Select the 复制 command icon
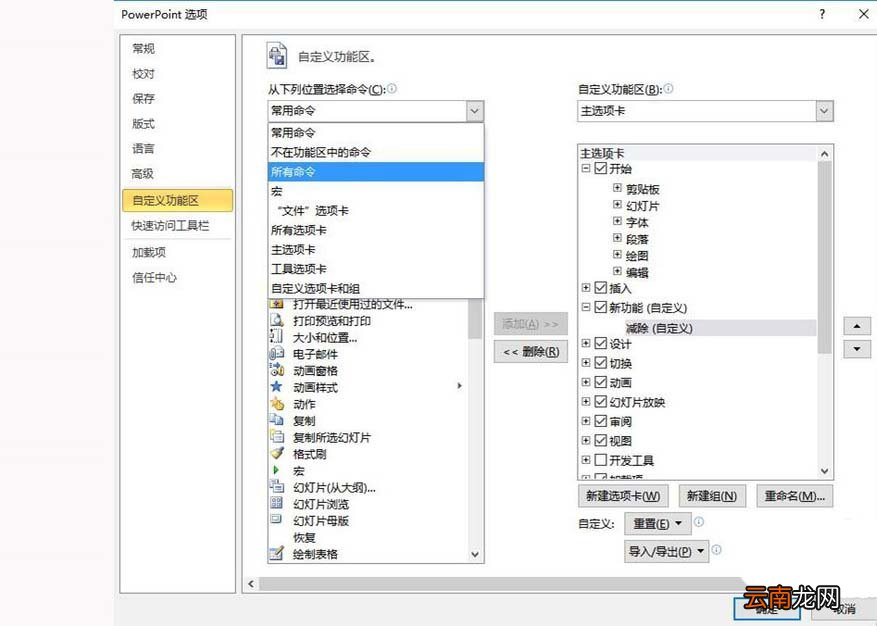 pyautogui.click(x=276, y=420)
